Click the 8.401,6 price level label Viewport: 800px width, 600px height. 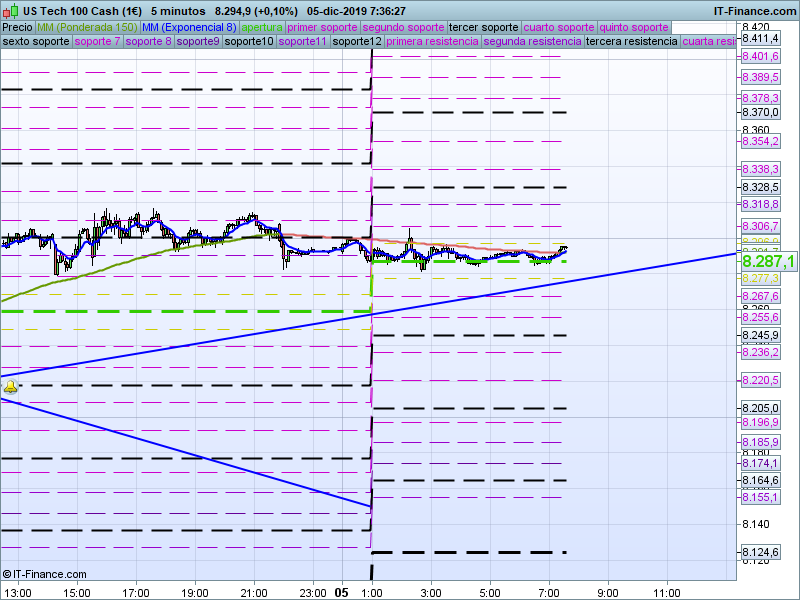click(x=760, y=56)
